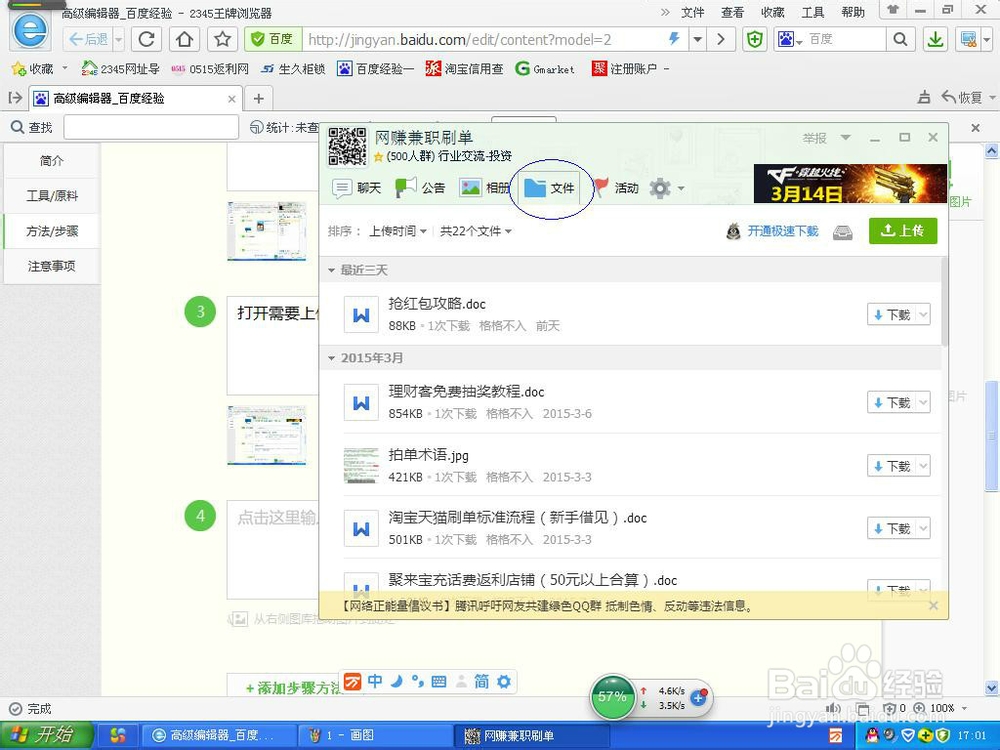Click the 开通极速下载 link

[x=783, y=231]
